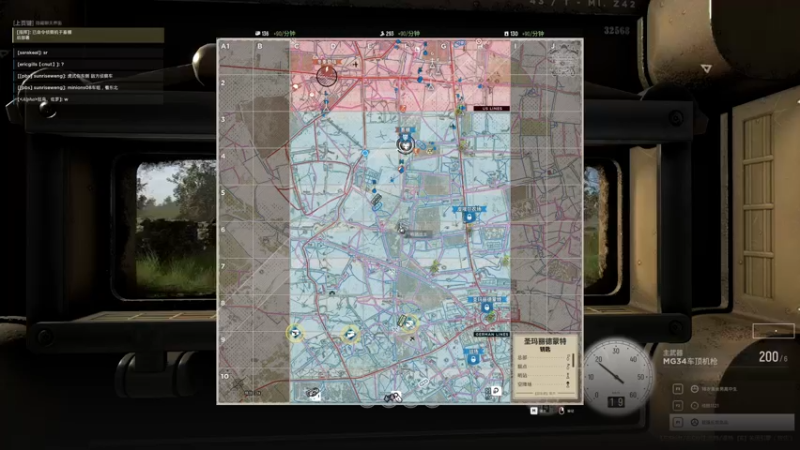Click the blue banner above the central strongpoint

click(x=405, y=131)
